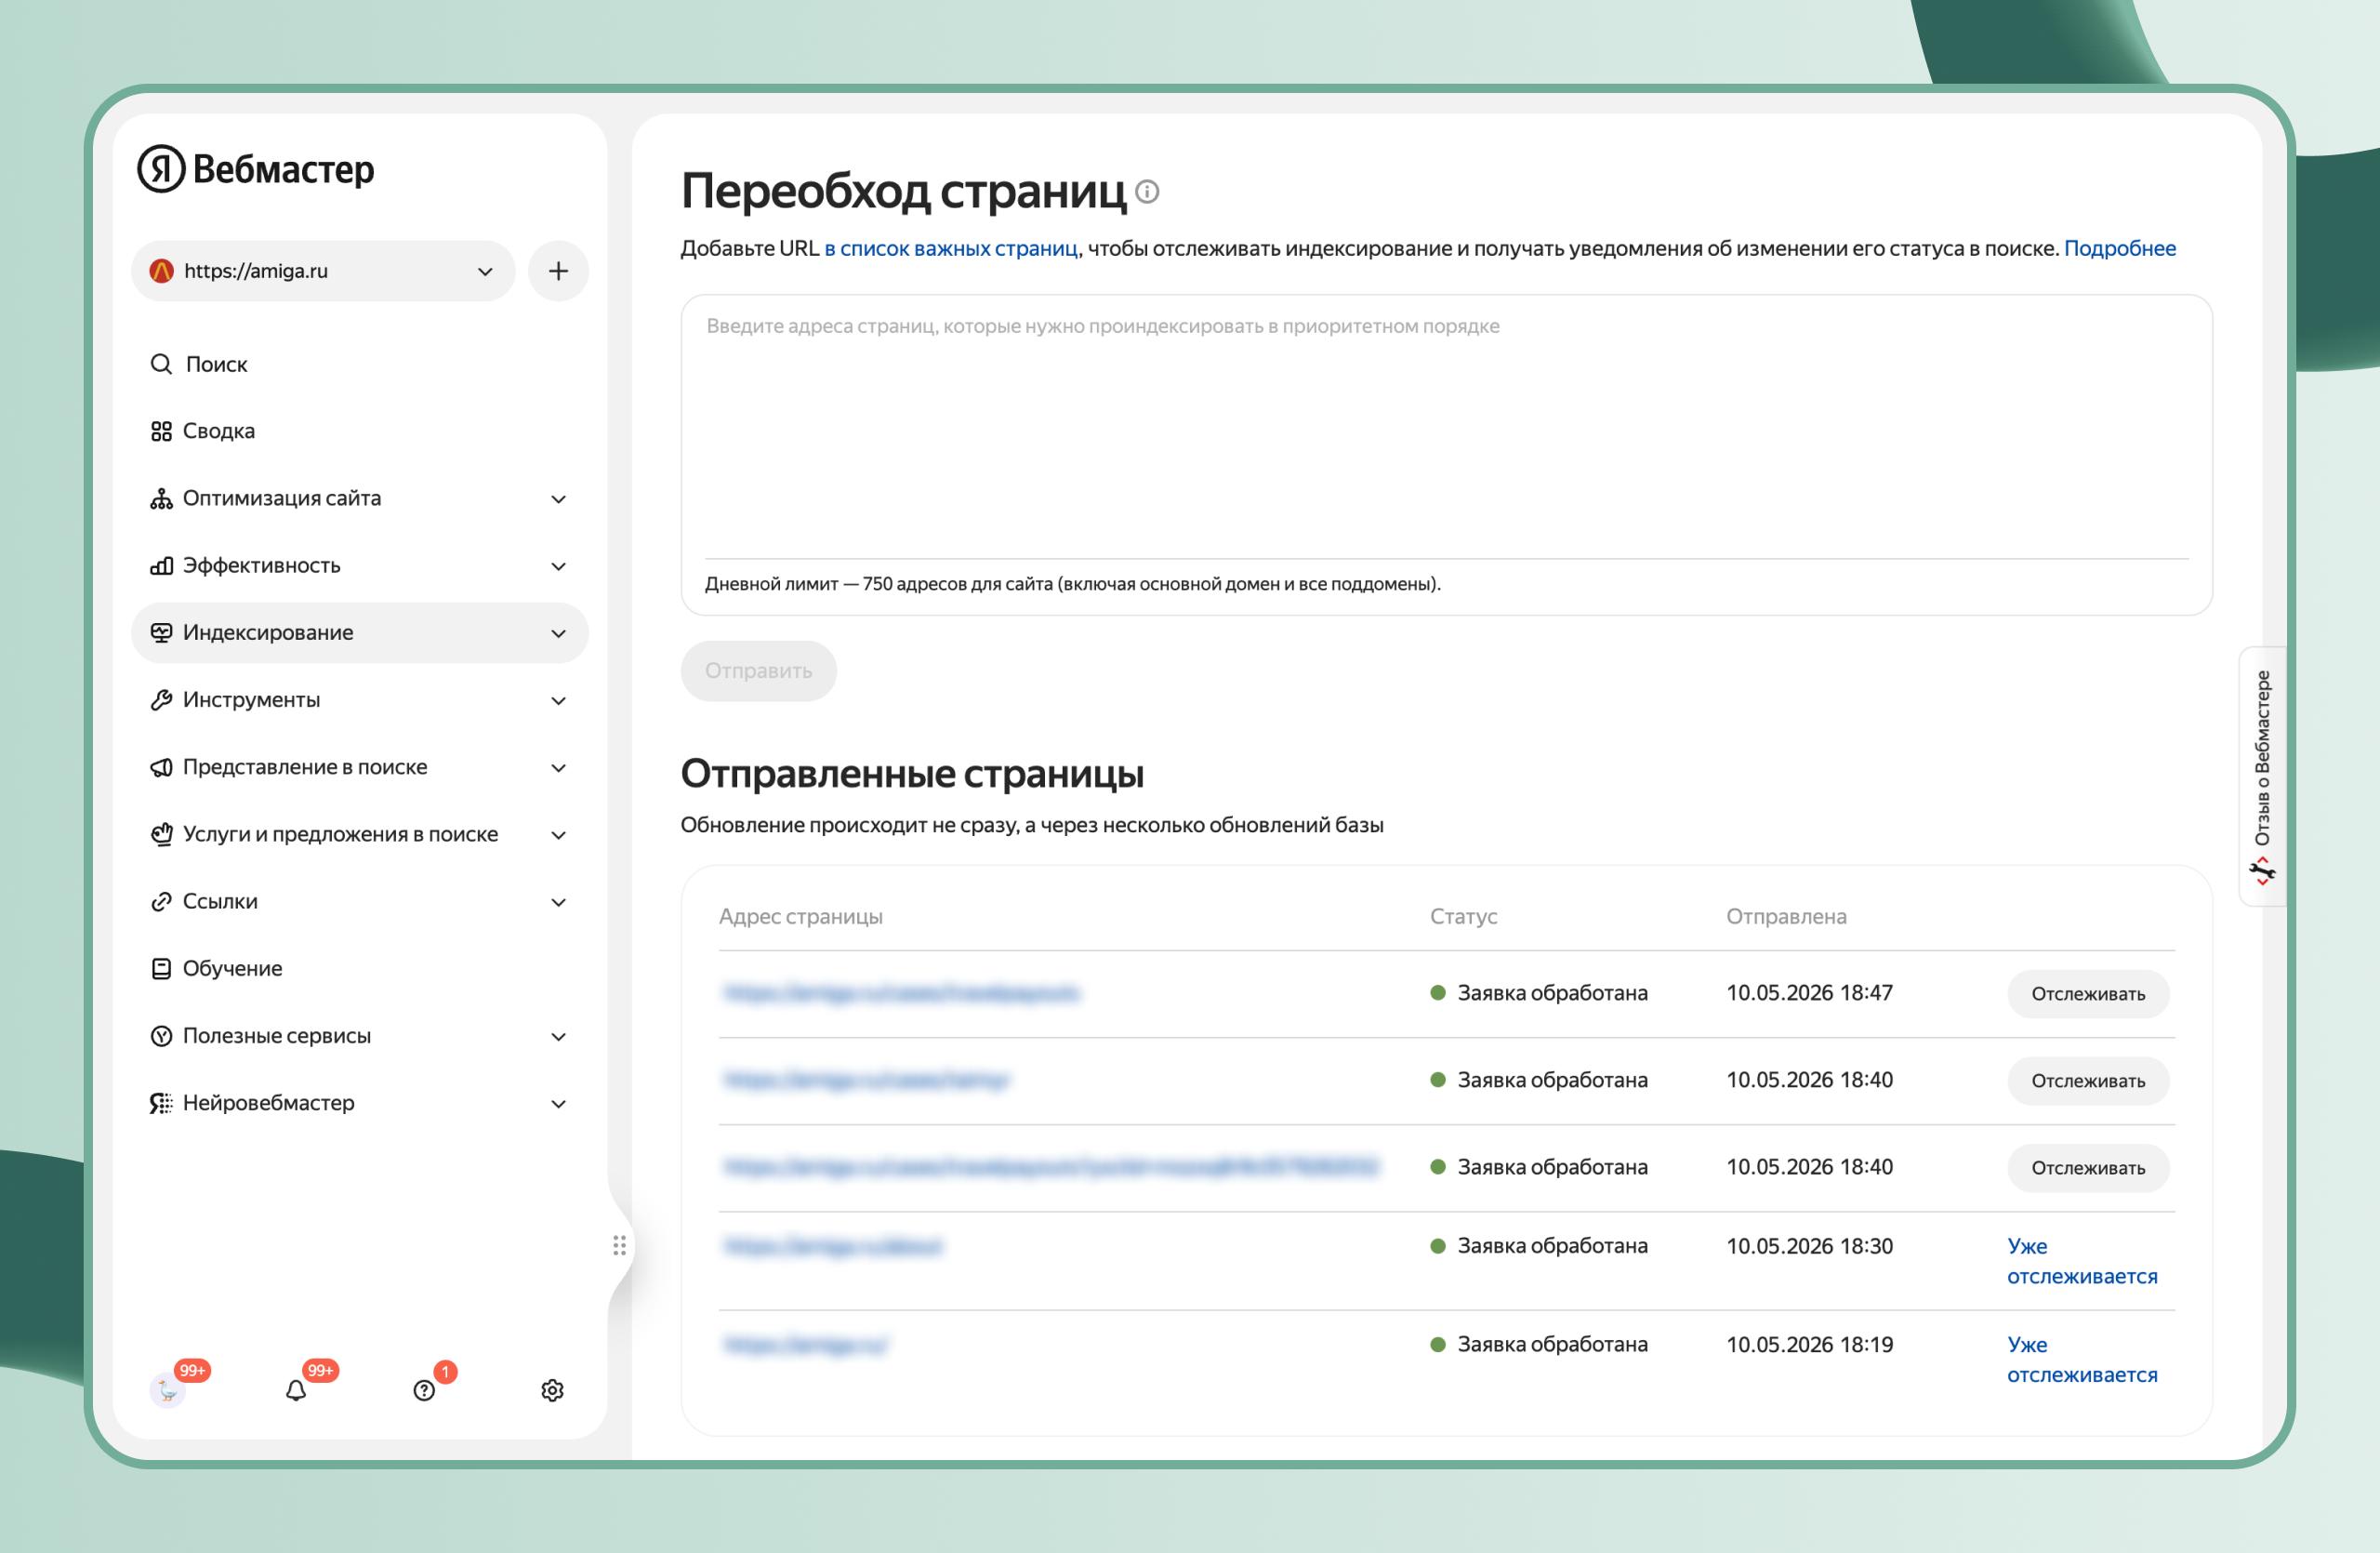
Task: Collapse the Индексирование section chevron
Action: pos(559,633)
